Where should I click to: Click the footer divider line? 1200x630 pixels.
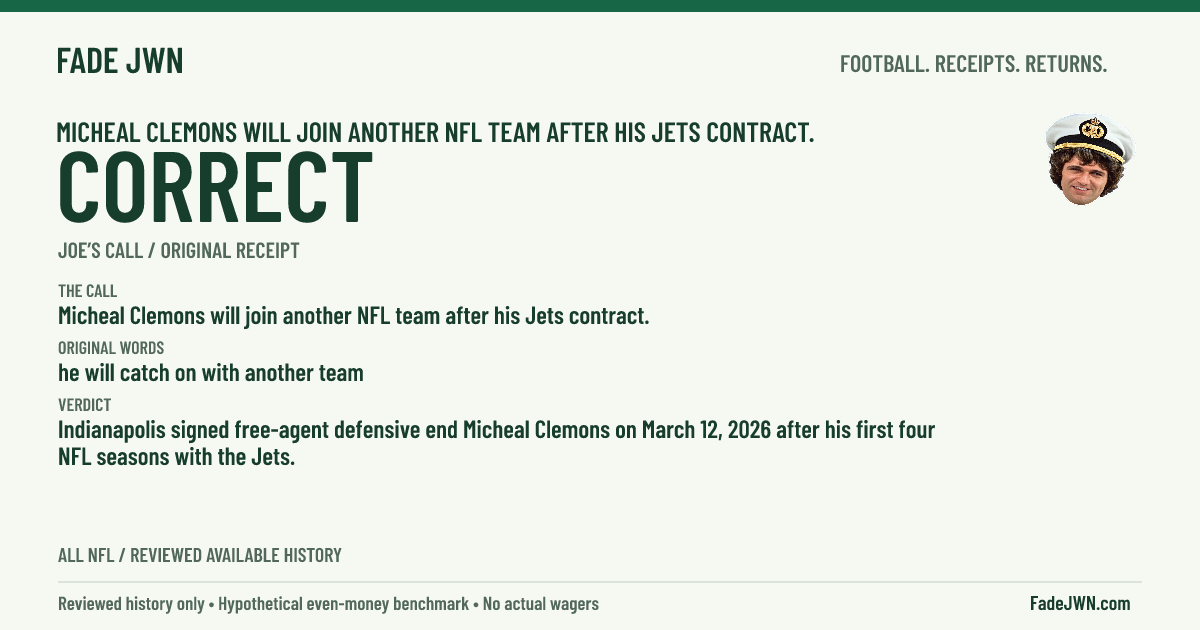pyautogui.click(x=600, y=582)
